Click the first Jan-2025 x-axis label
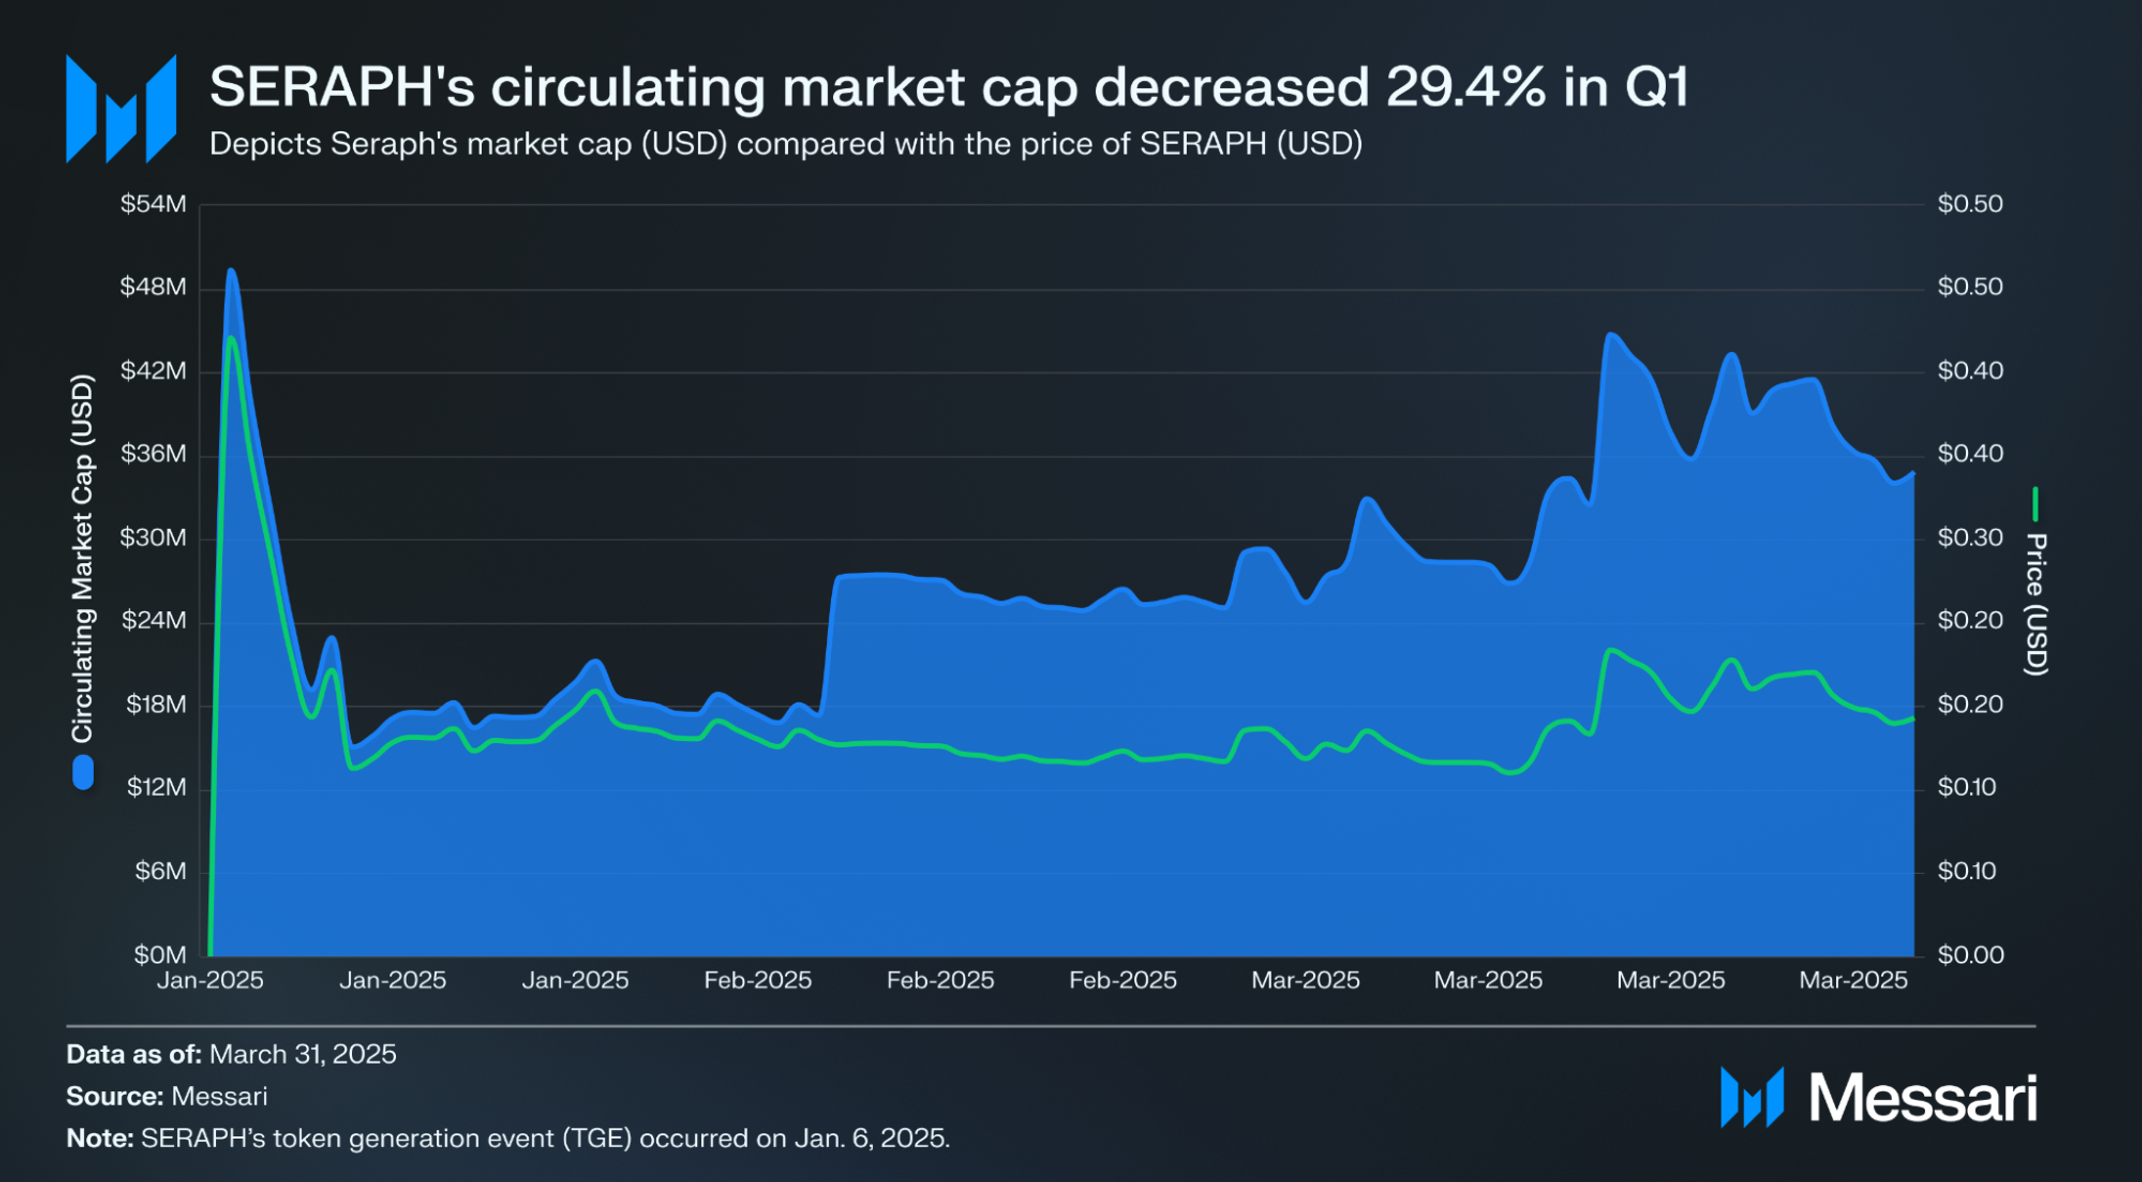This screenshot has height=1182, width=2142. click(x=210, y=980)
